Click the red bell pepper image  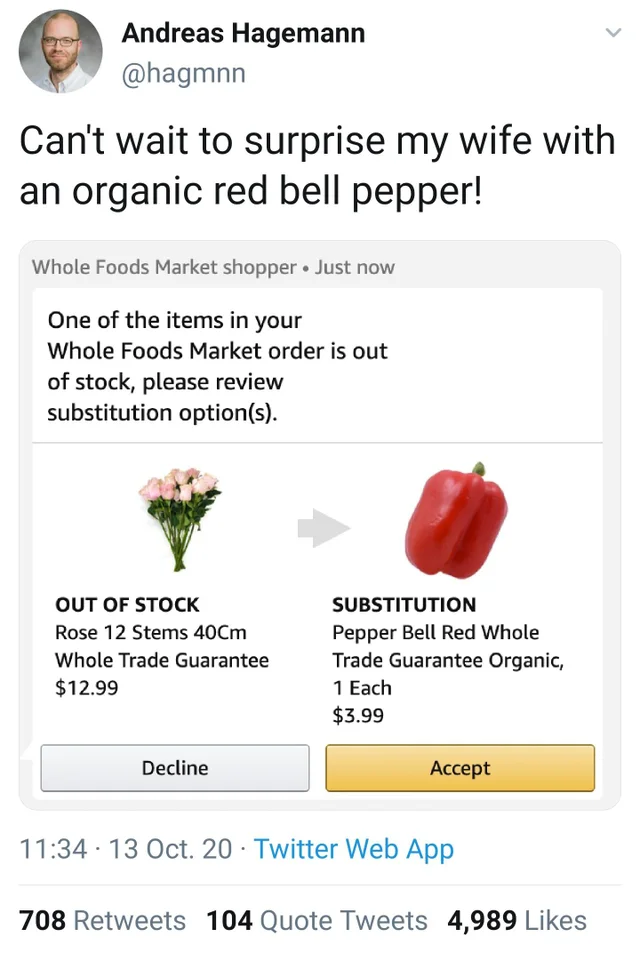tap(456, 522)
